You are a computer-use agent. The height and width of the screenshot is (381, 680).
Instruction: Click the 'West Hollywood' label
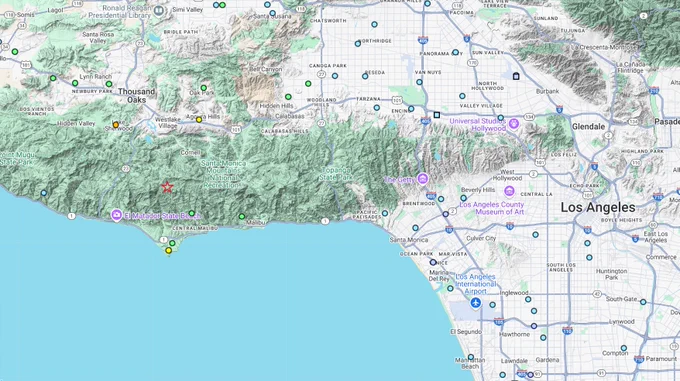coord(507,175)
